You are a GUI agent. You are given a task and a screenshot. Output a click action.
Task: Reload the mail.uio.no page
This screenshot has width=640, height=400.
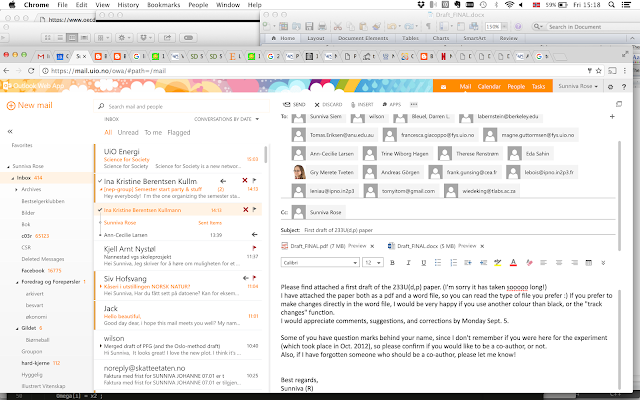click(x=31, y=71)
